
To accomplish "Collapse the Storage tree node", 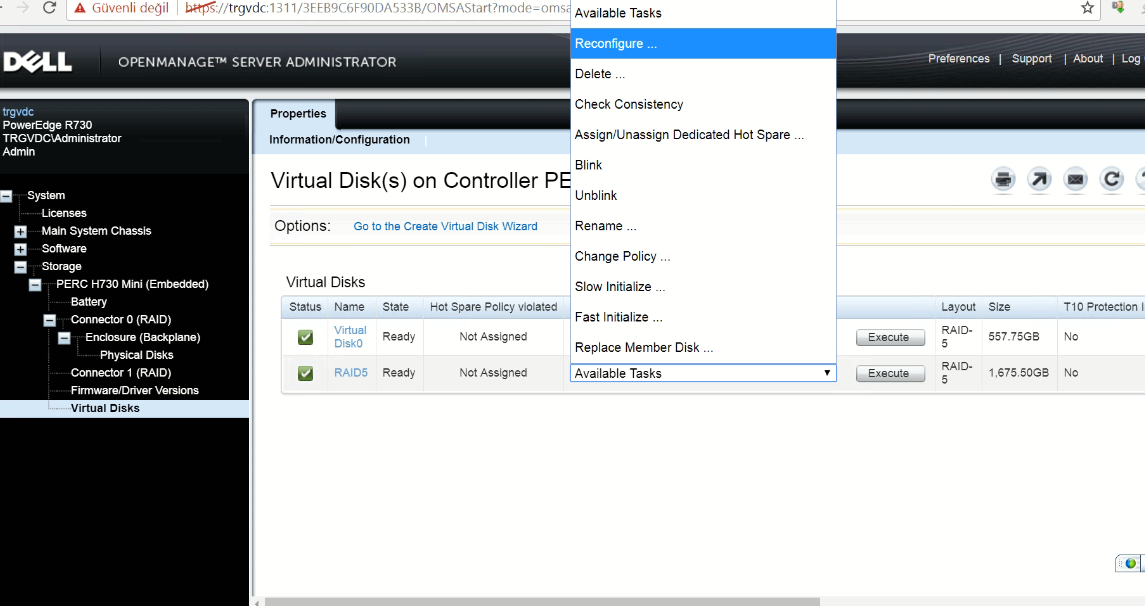I will [21, 267].
